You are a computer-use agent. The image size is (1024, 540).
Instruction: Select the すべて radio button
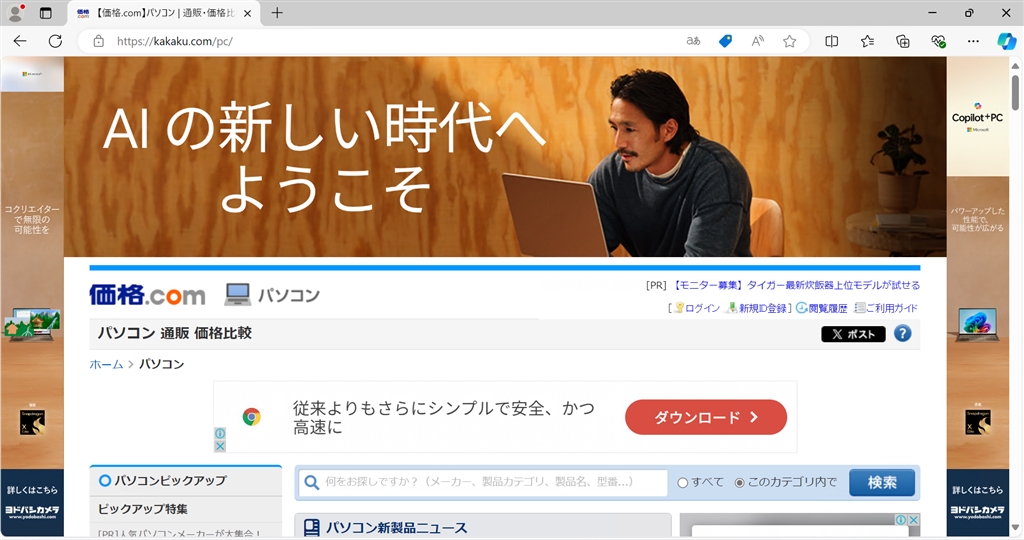(x=683, y=483)
